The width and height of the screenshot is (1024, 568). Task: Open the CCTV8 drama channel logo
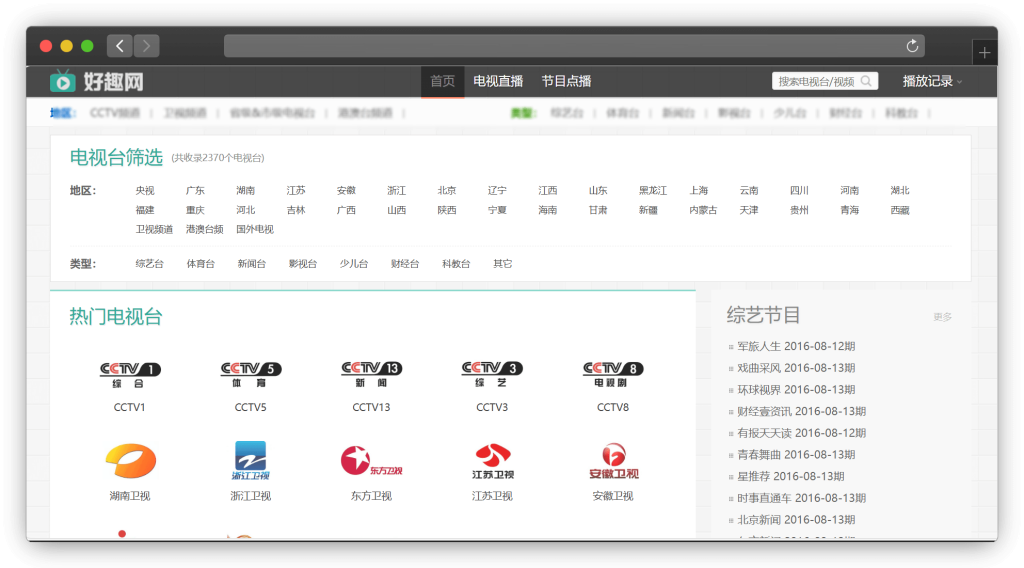613,374
